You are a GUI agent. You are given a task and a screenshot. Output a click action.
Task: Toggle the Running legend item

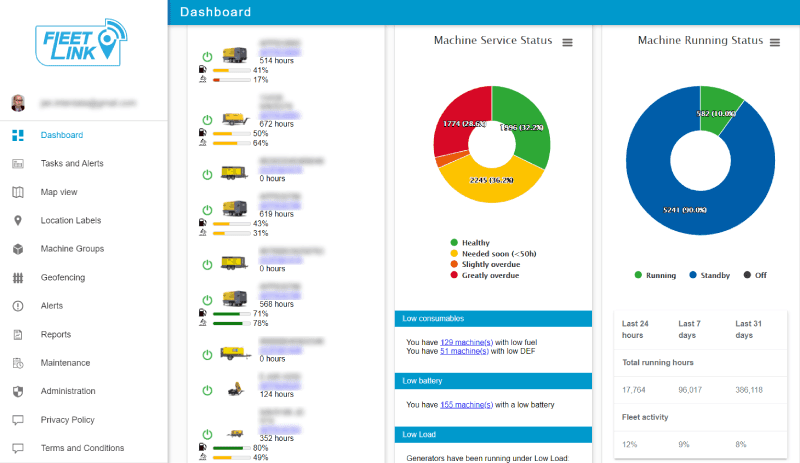pyautogui.click(x=657, y=275)
